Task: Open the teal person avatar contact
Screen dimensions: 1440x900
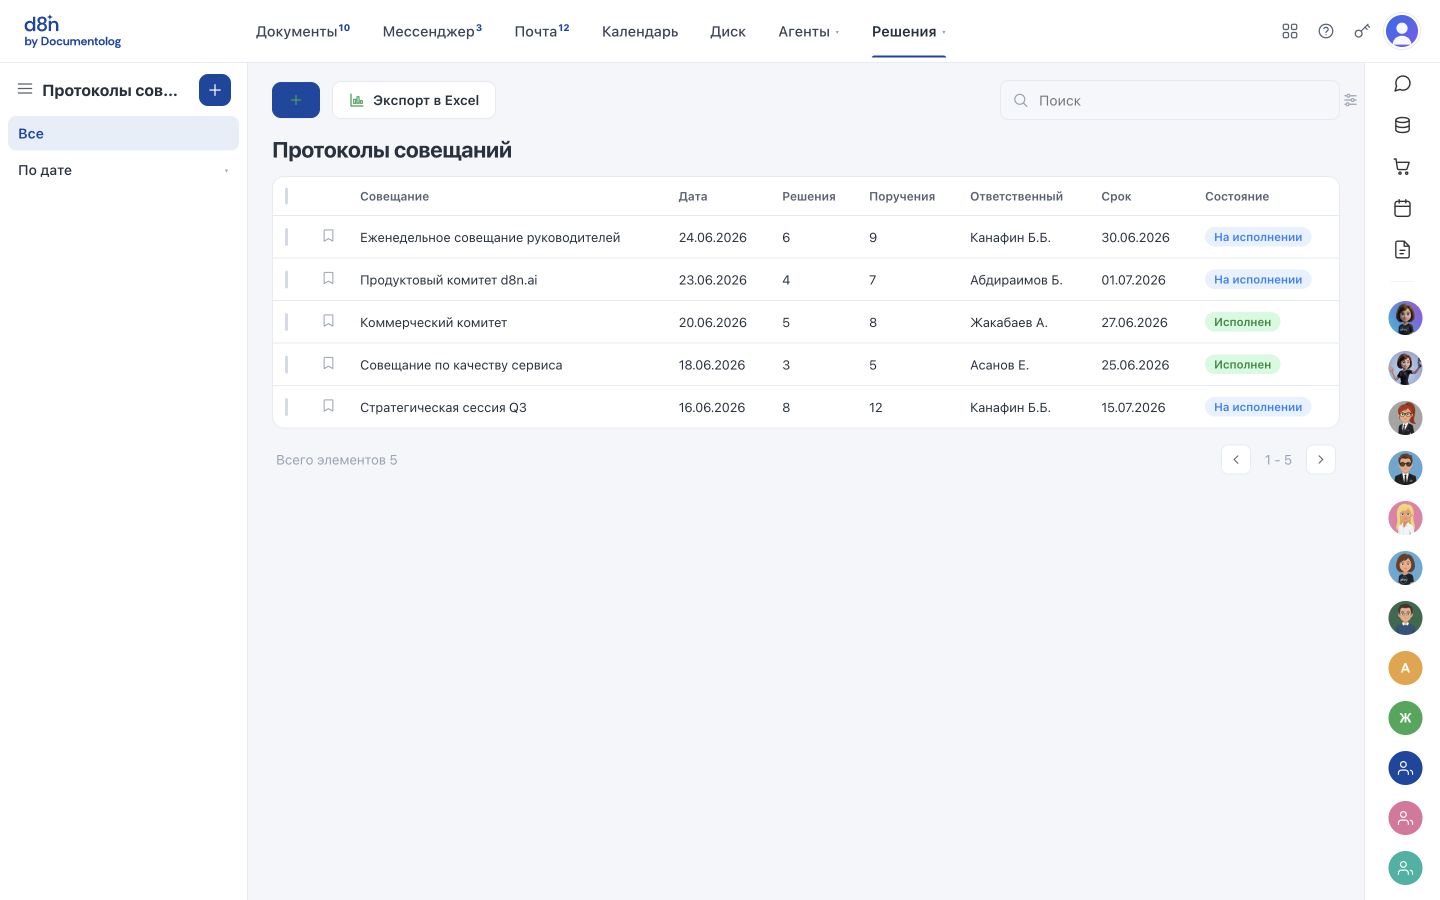Action: (1405, 868)
